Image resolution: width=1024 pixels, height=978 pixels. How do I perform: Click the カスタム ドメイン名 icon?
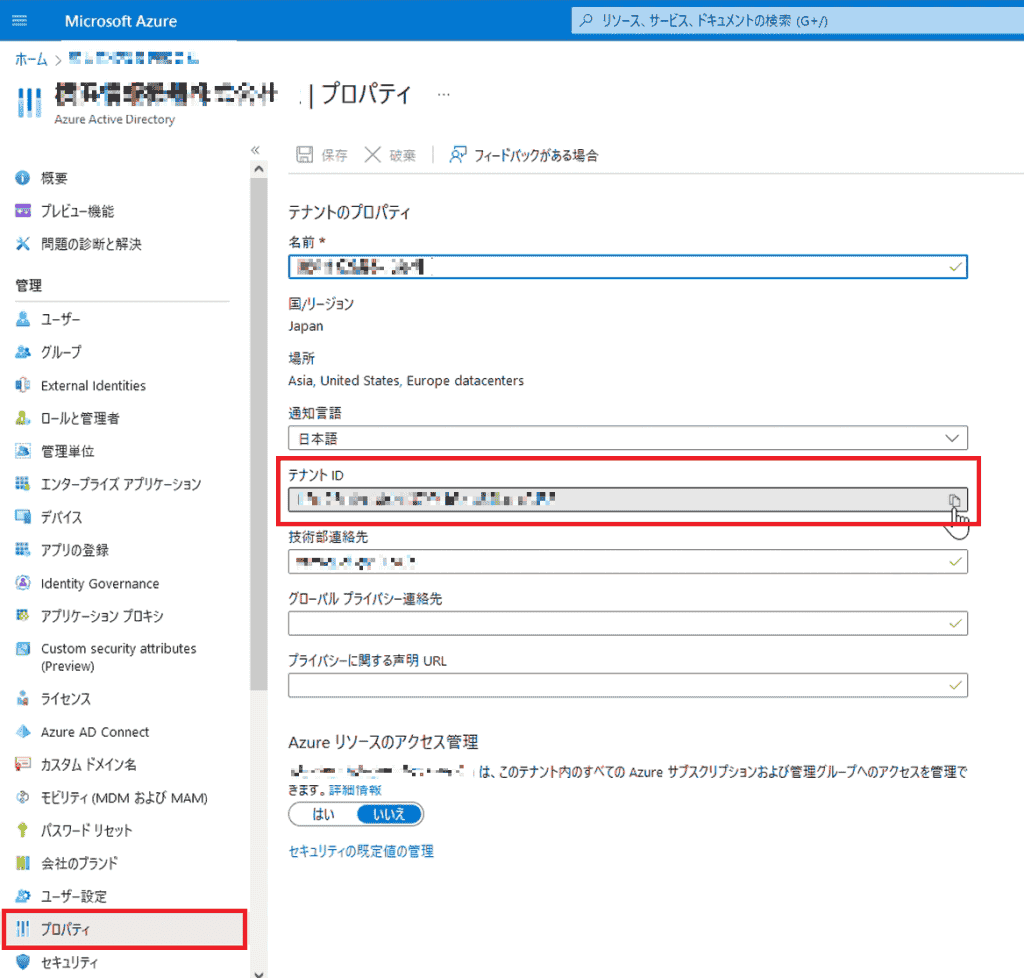[23, 764]
